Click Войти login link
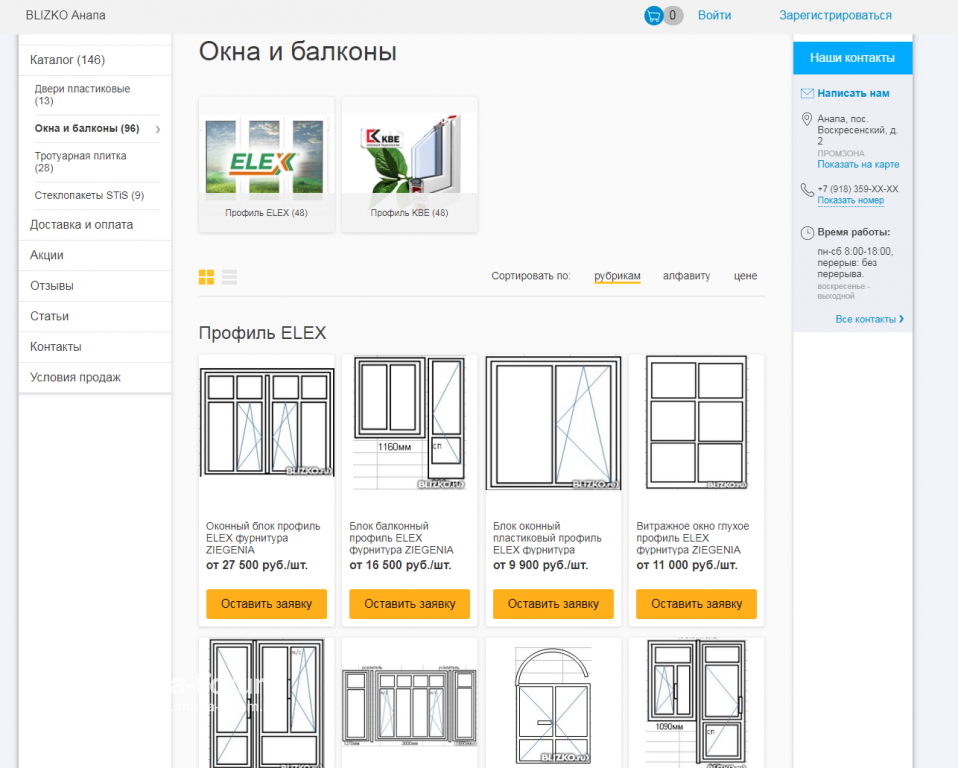958x768 pixels. point(714,15)
